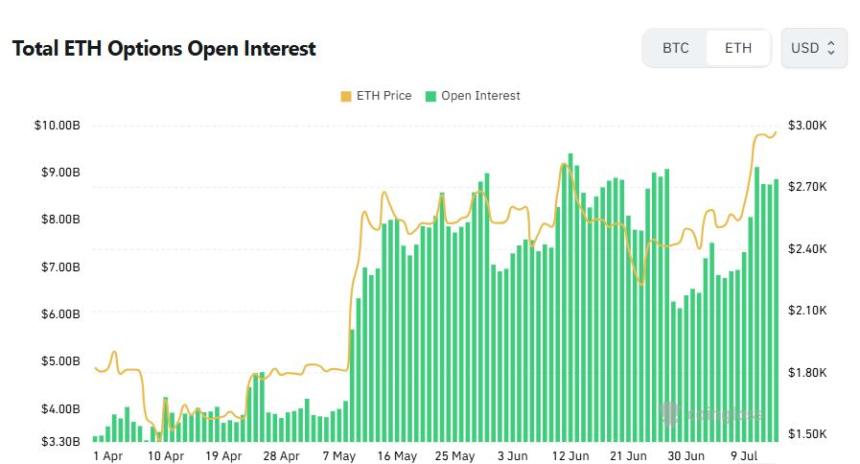Click the yellow ETH Price legend swatch

(346, 97)
